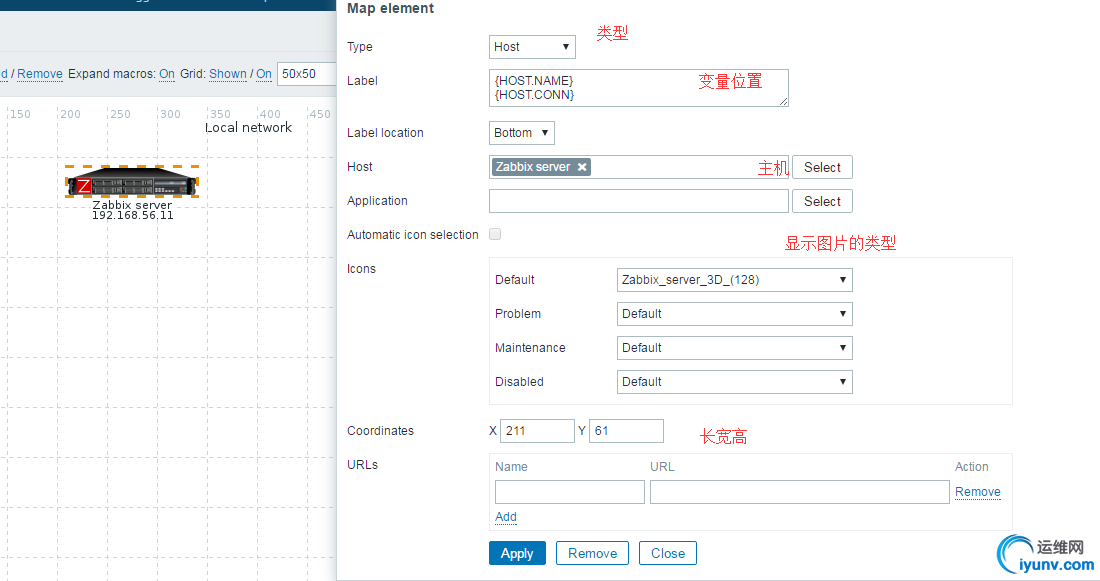Image resolution: width=1100 pixels, height=581 pixels.
Task: Click Select button next to Host field
Action: [822, 167]
